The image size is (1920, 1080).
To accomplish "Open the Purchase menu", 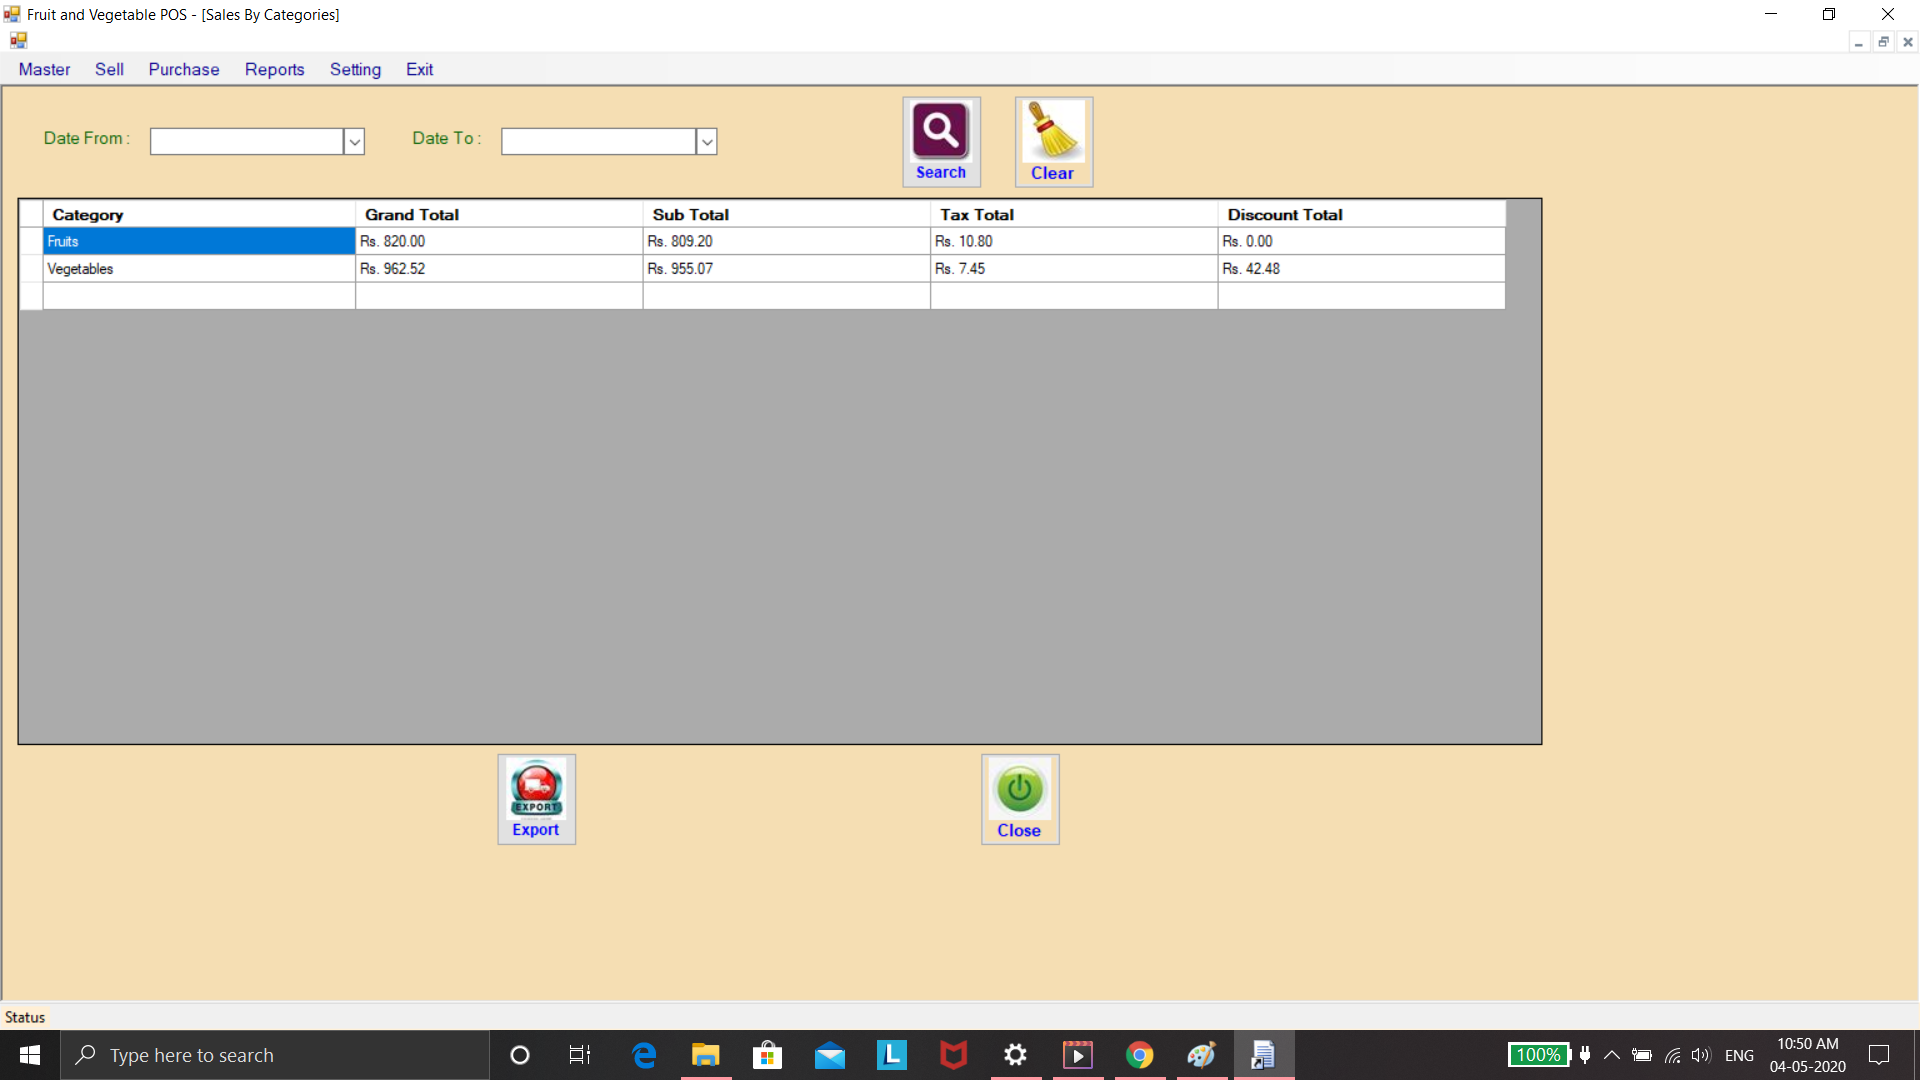I will click(184, 69).
